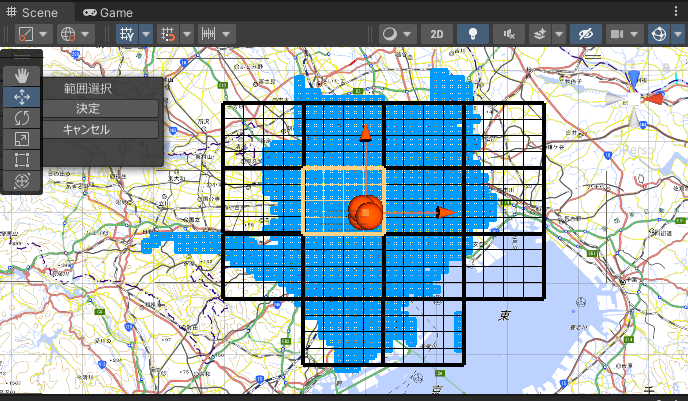Toggle 2D view mode
Screen dimensions: 688x401
(437, 34)
